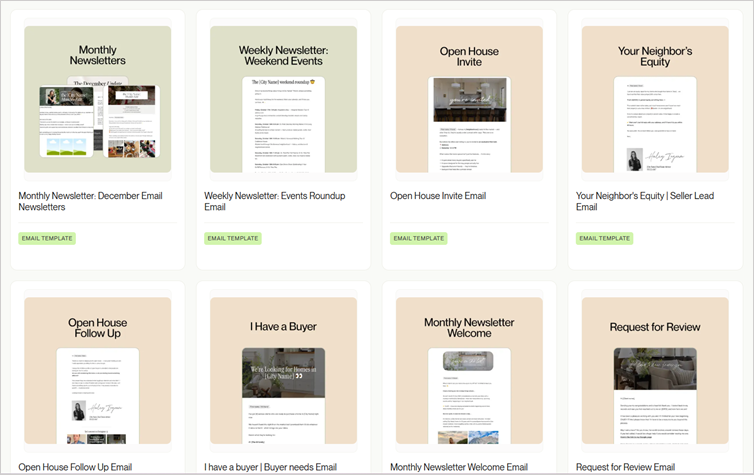Open the Request for Review thumbnail

(655, 371)
